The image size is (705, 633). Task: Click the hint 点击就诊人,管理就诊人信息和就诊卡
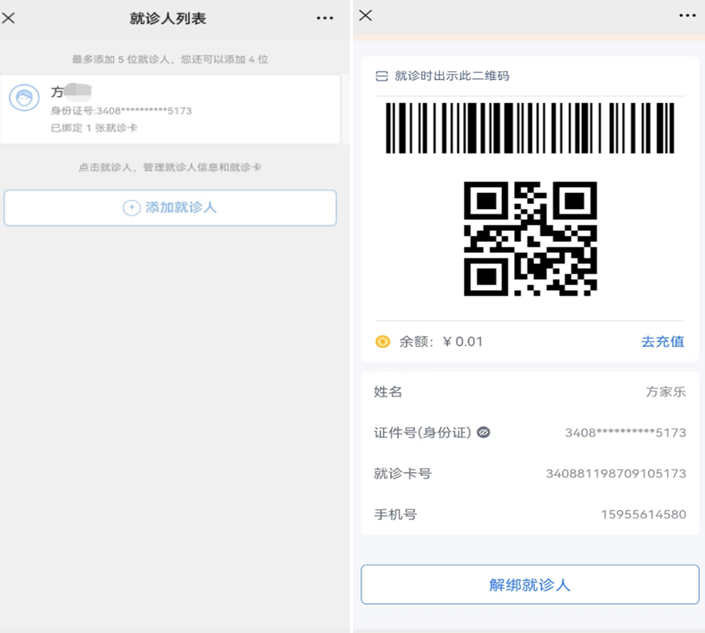click(x=170, y=167)
